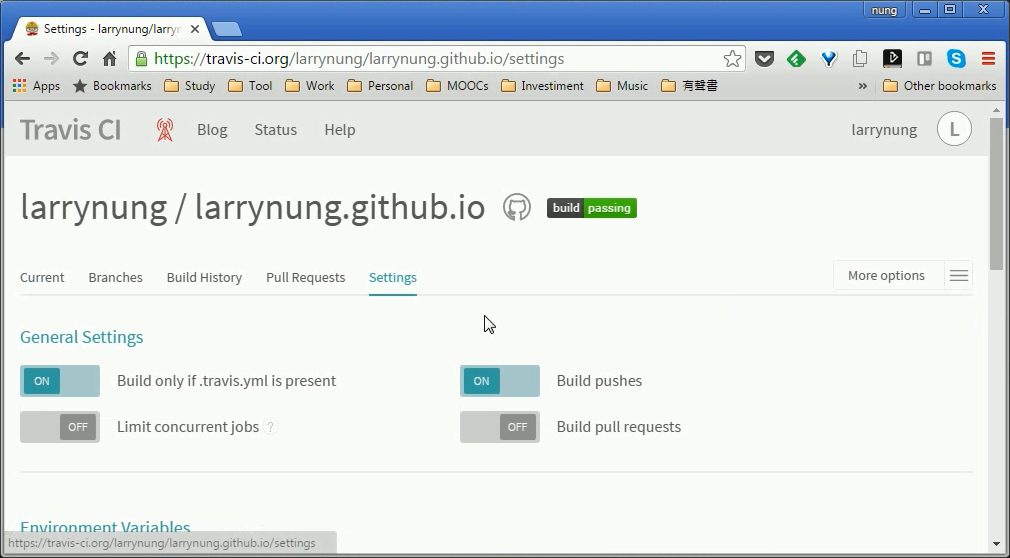Open the Music bookmarks folder
Screen dimensions: 1010x558
[622, 86]
